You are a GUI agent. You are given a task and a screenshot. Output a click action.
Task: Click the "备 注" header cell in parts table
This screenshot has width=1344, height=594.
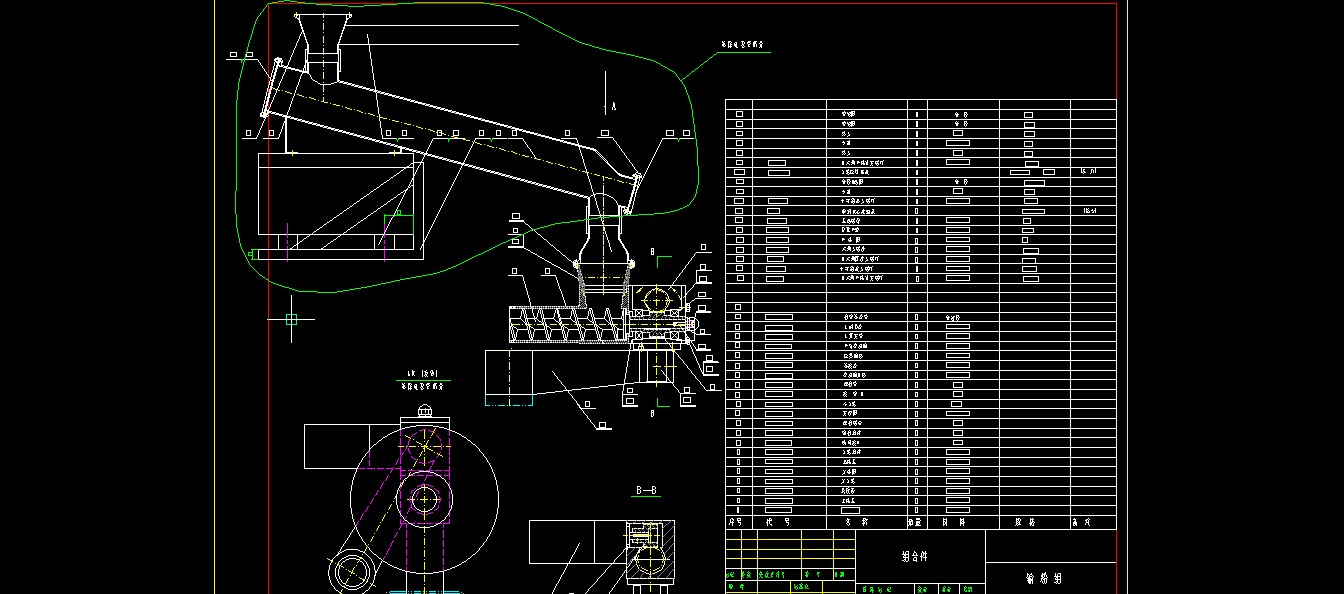coord(1093,522)
